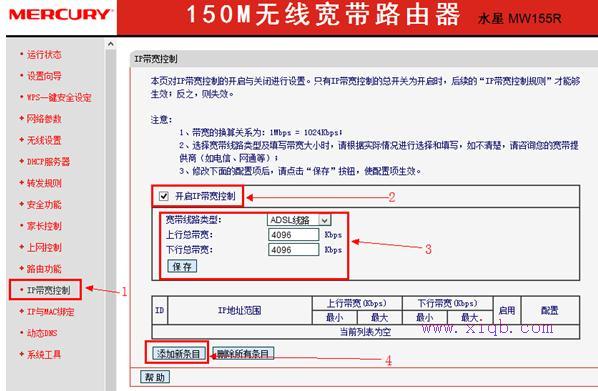Screen dimensions: 598x391
Task: Click the 启用 column header
Action: (507, 310)
